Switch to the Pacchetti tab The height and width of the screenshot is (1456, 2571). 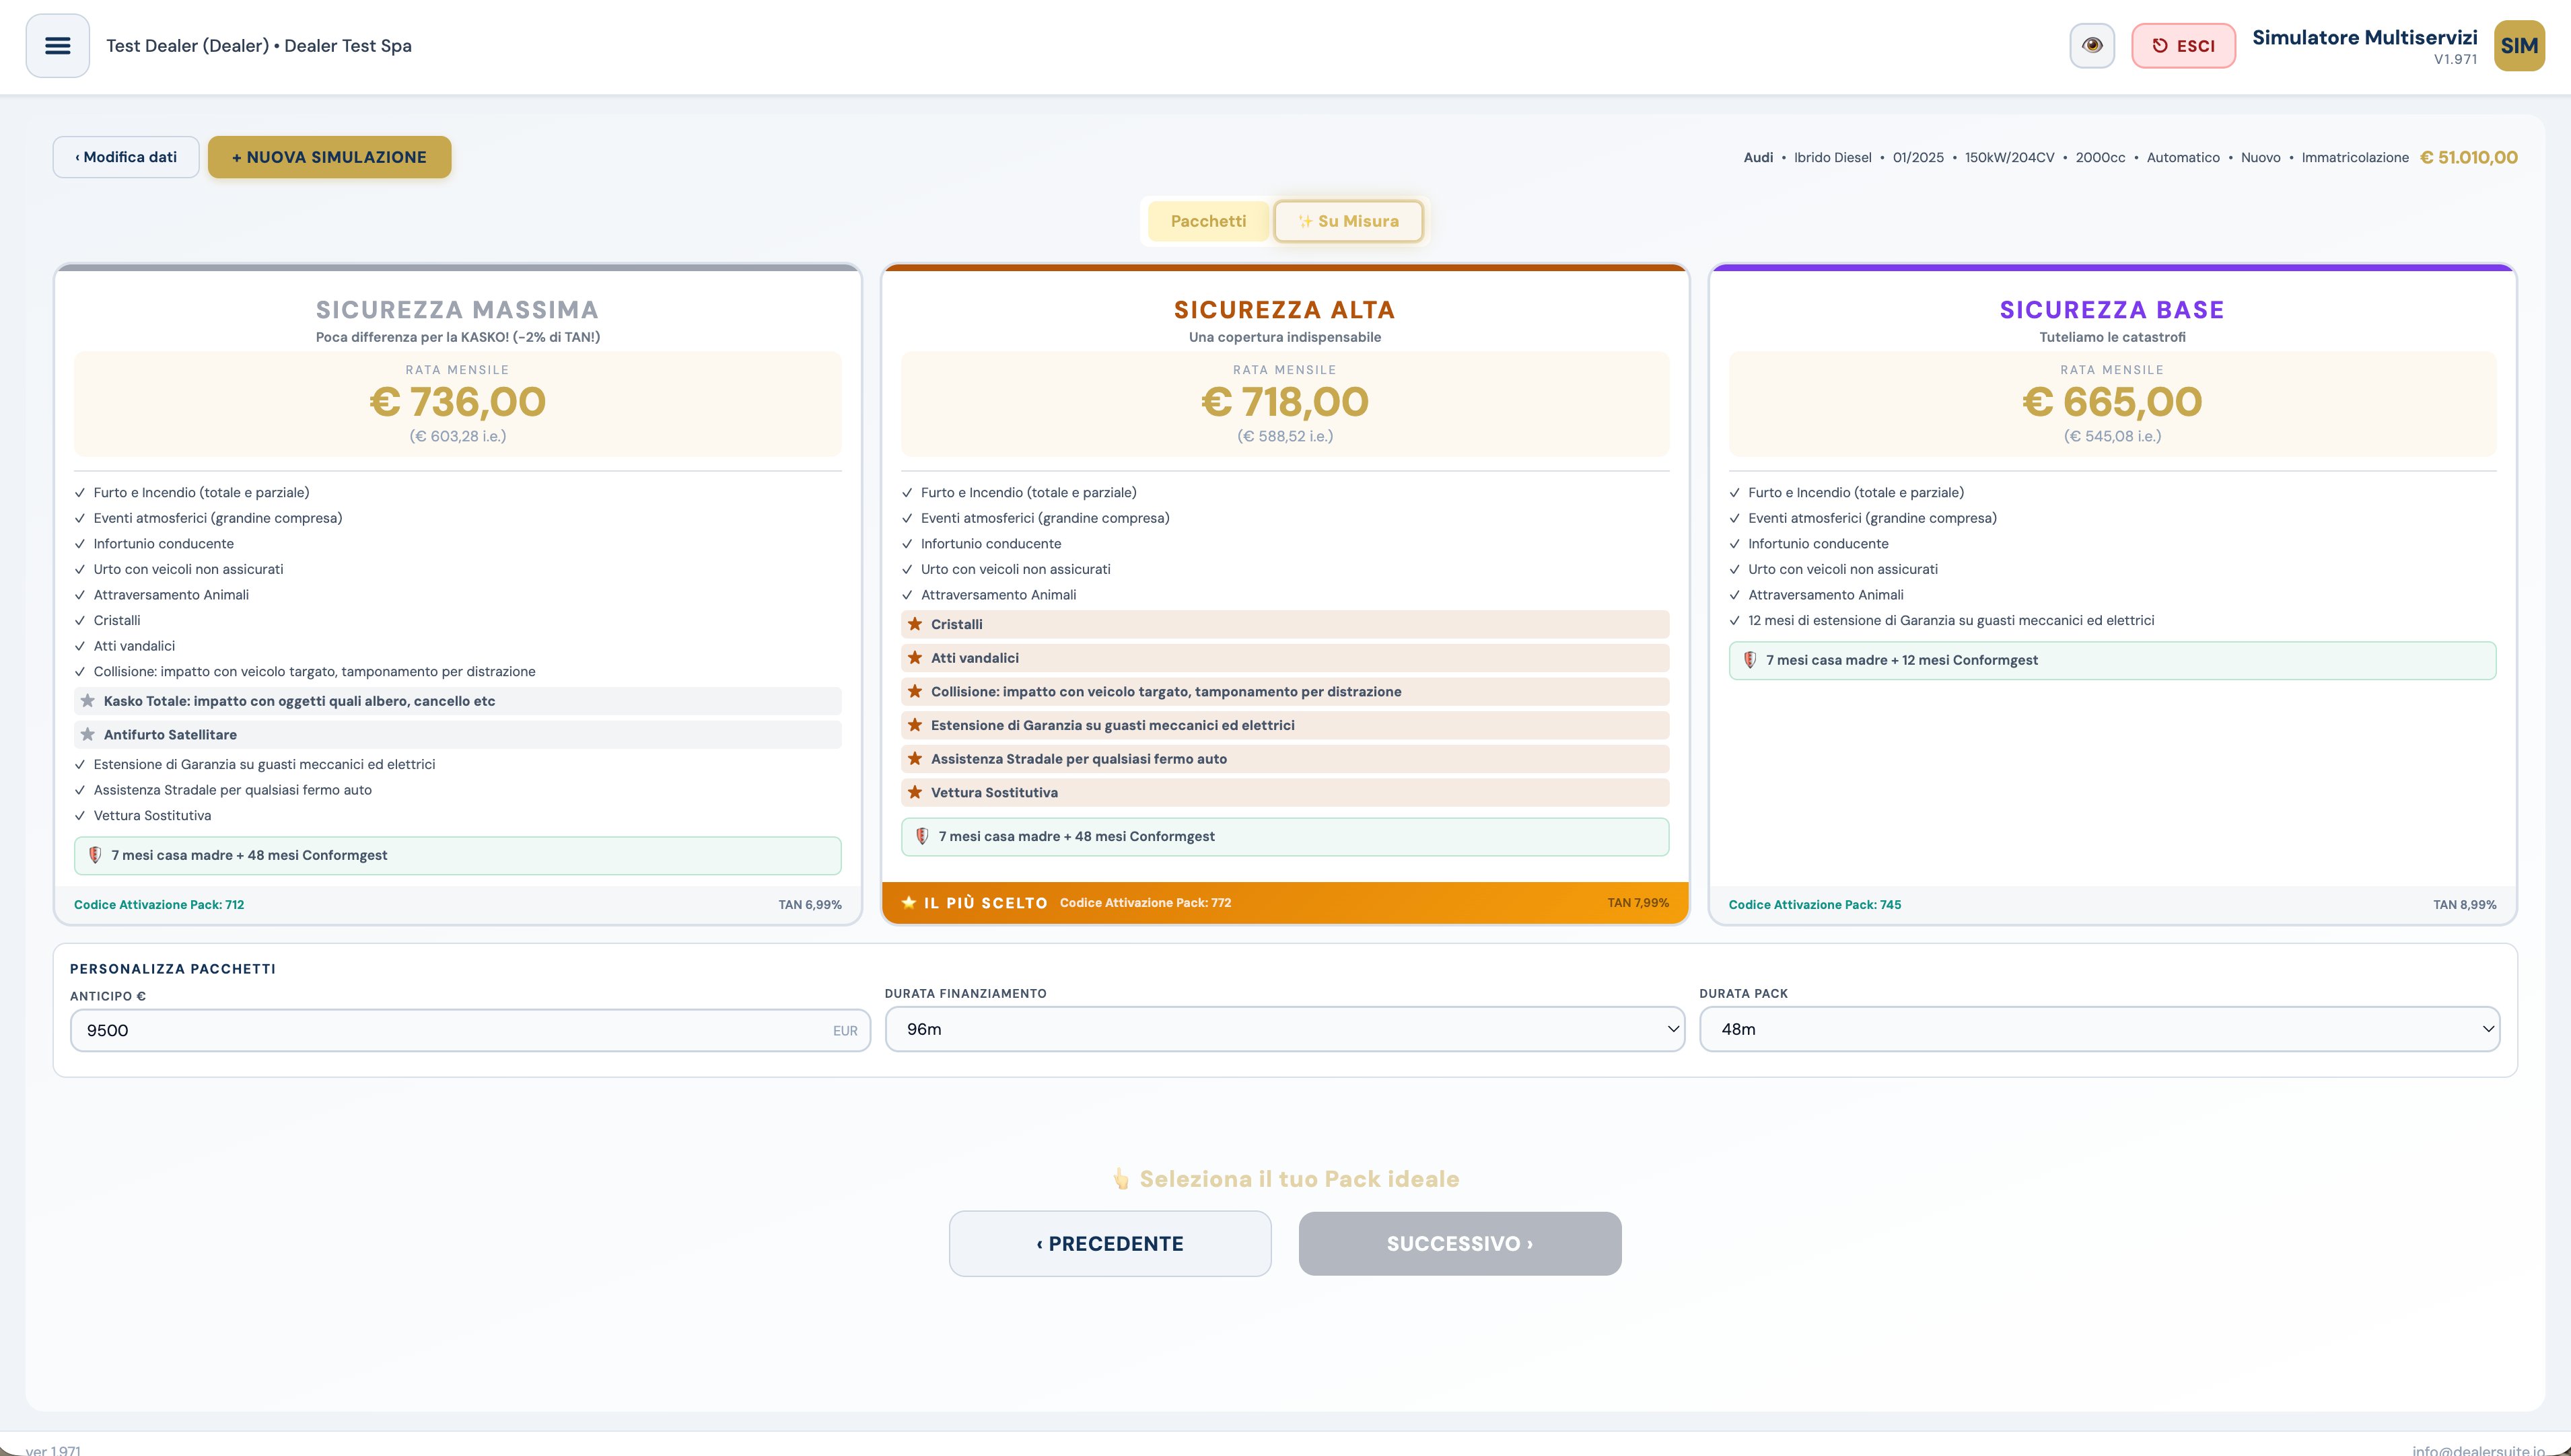[1208, 221]
